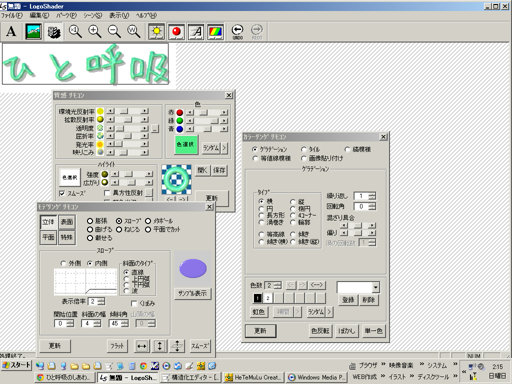Click the landscape image toolbar icon
512x384 pixels.
point(33,32)
